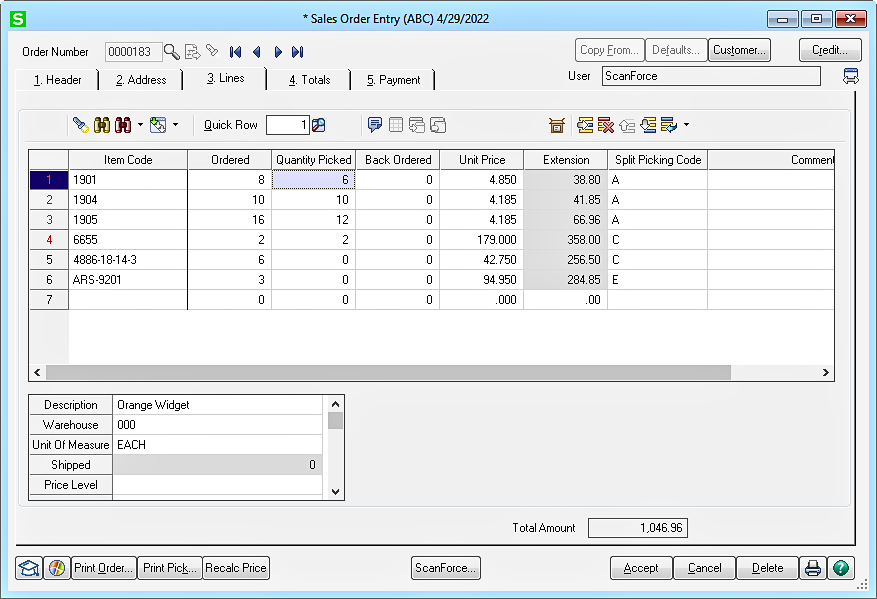Click Print Order... button

(x=103, y=568)
